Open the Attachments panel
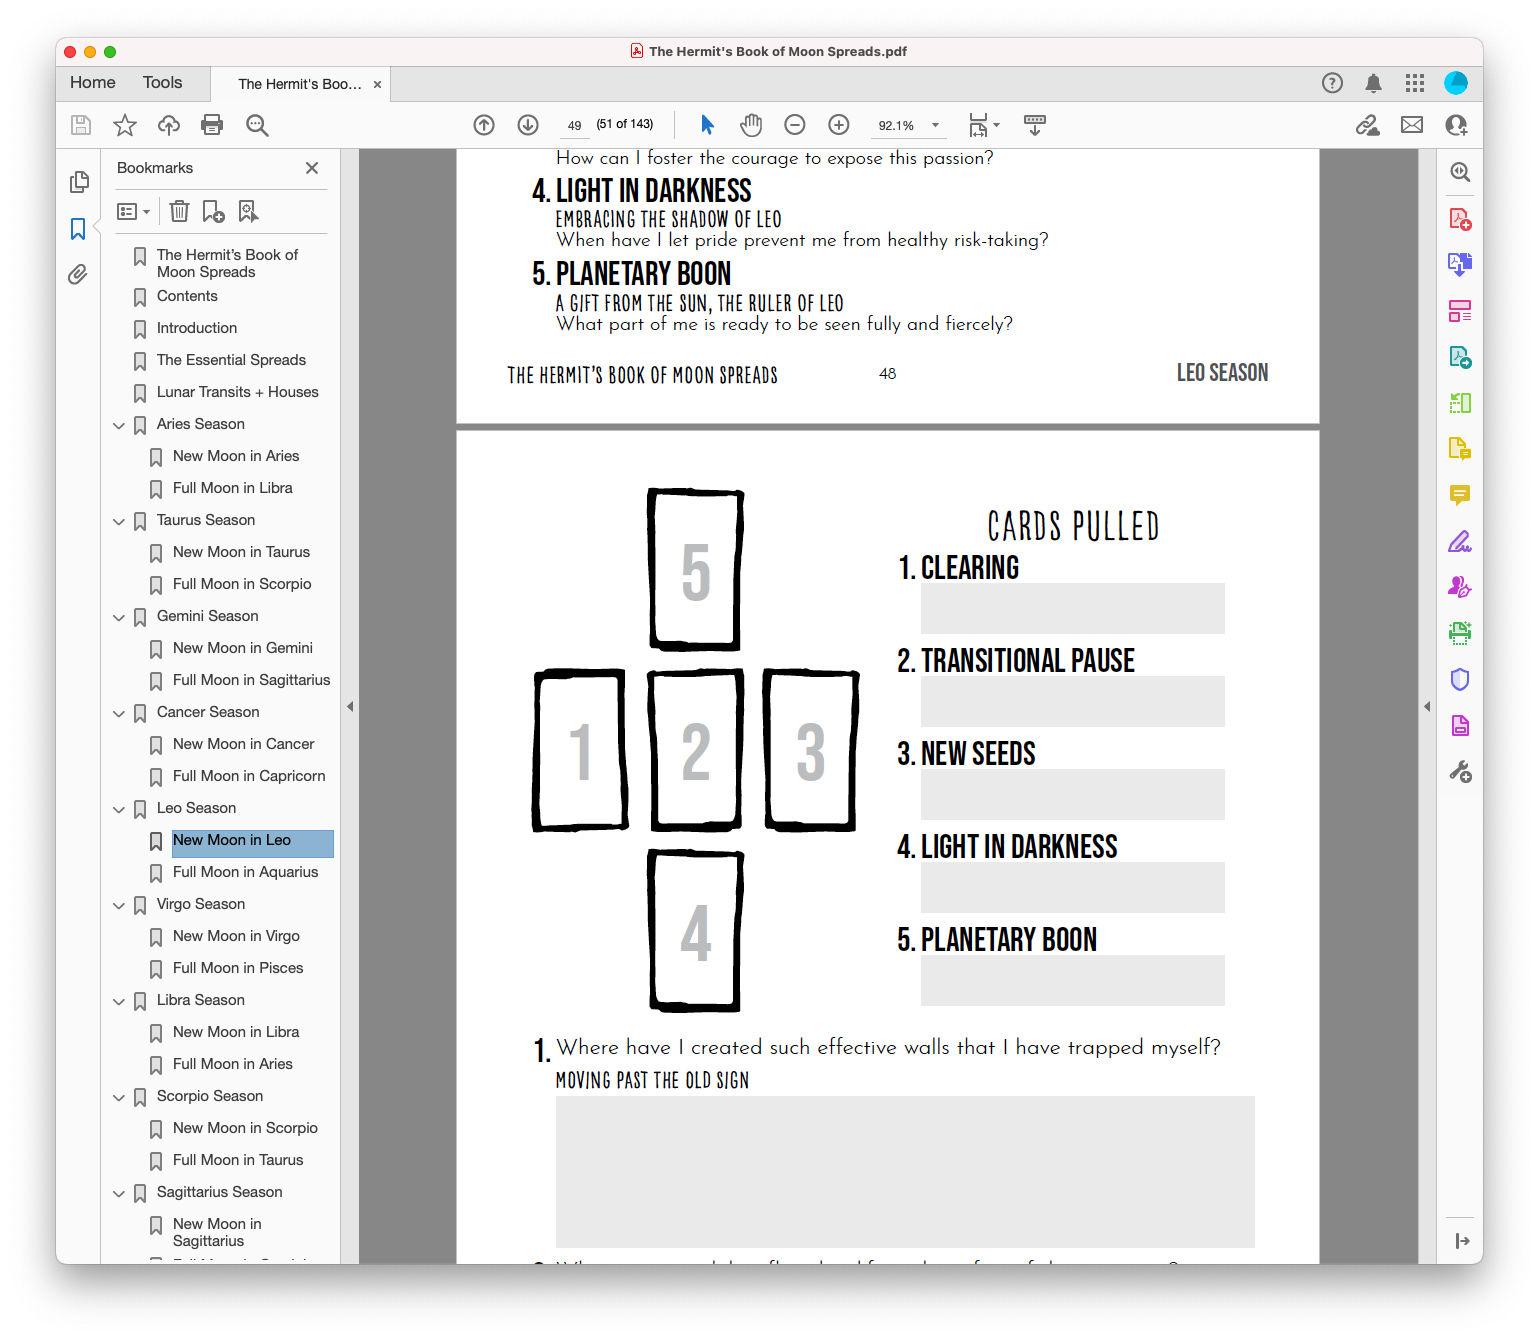The height and width of the screenshot is (1338, 1539). pyautogui.click(x=79, y=274)
